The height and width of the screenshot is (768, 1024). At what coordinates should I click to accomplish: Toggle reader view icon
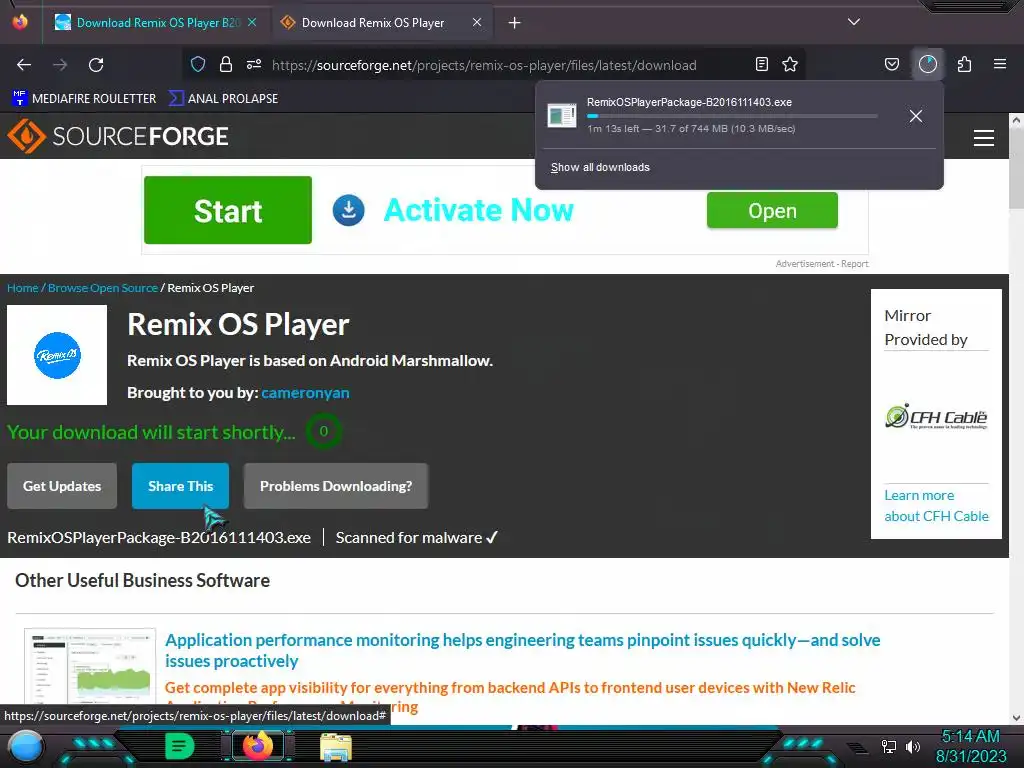coord(761,64)
